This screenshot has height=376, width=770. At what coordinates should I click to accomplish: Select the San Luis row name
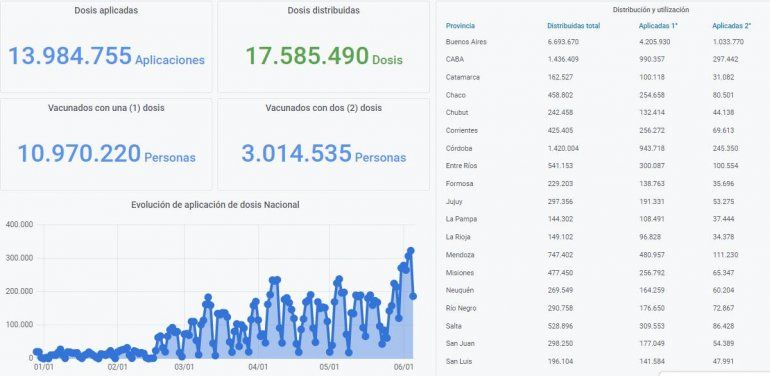coord(458,361)
